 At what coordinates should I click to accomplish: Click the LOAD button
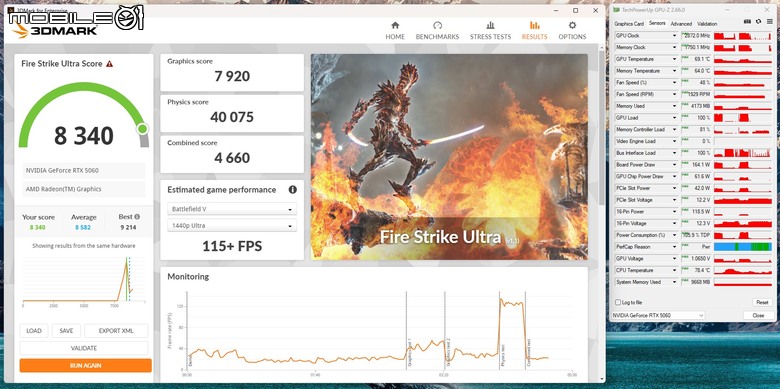coord(34,331)
